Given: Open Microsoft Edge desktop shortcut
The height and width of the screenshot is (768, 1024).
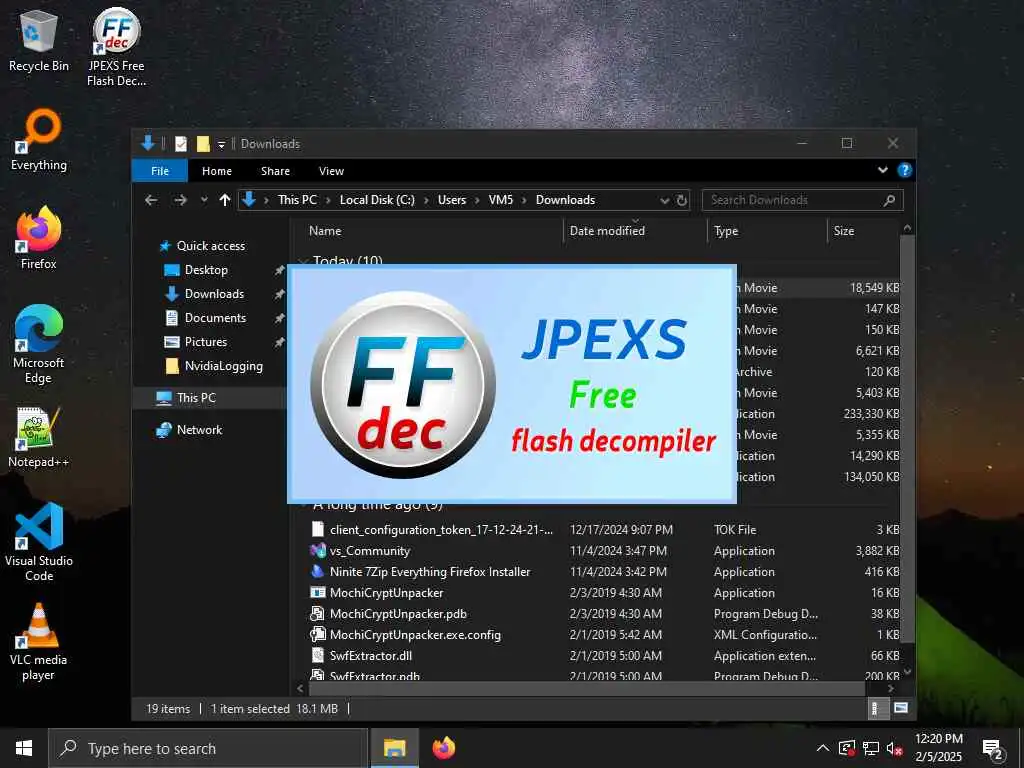Looking at the screenshot, I should [x=39, y=344].
